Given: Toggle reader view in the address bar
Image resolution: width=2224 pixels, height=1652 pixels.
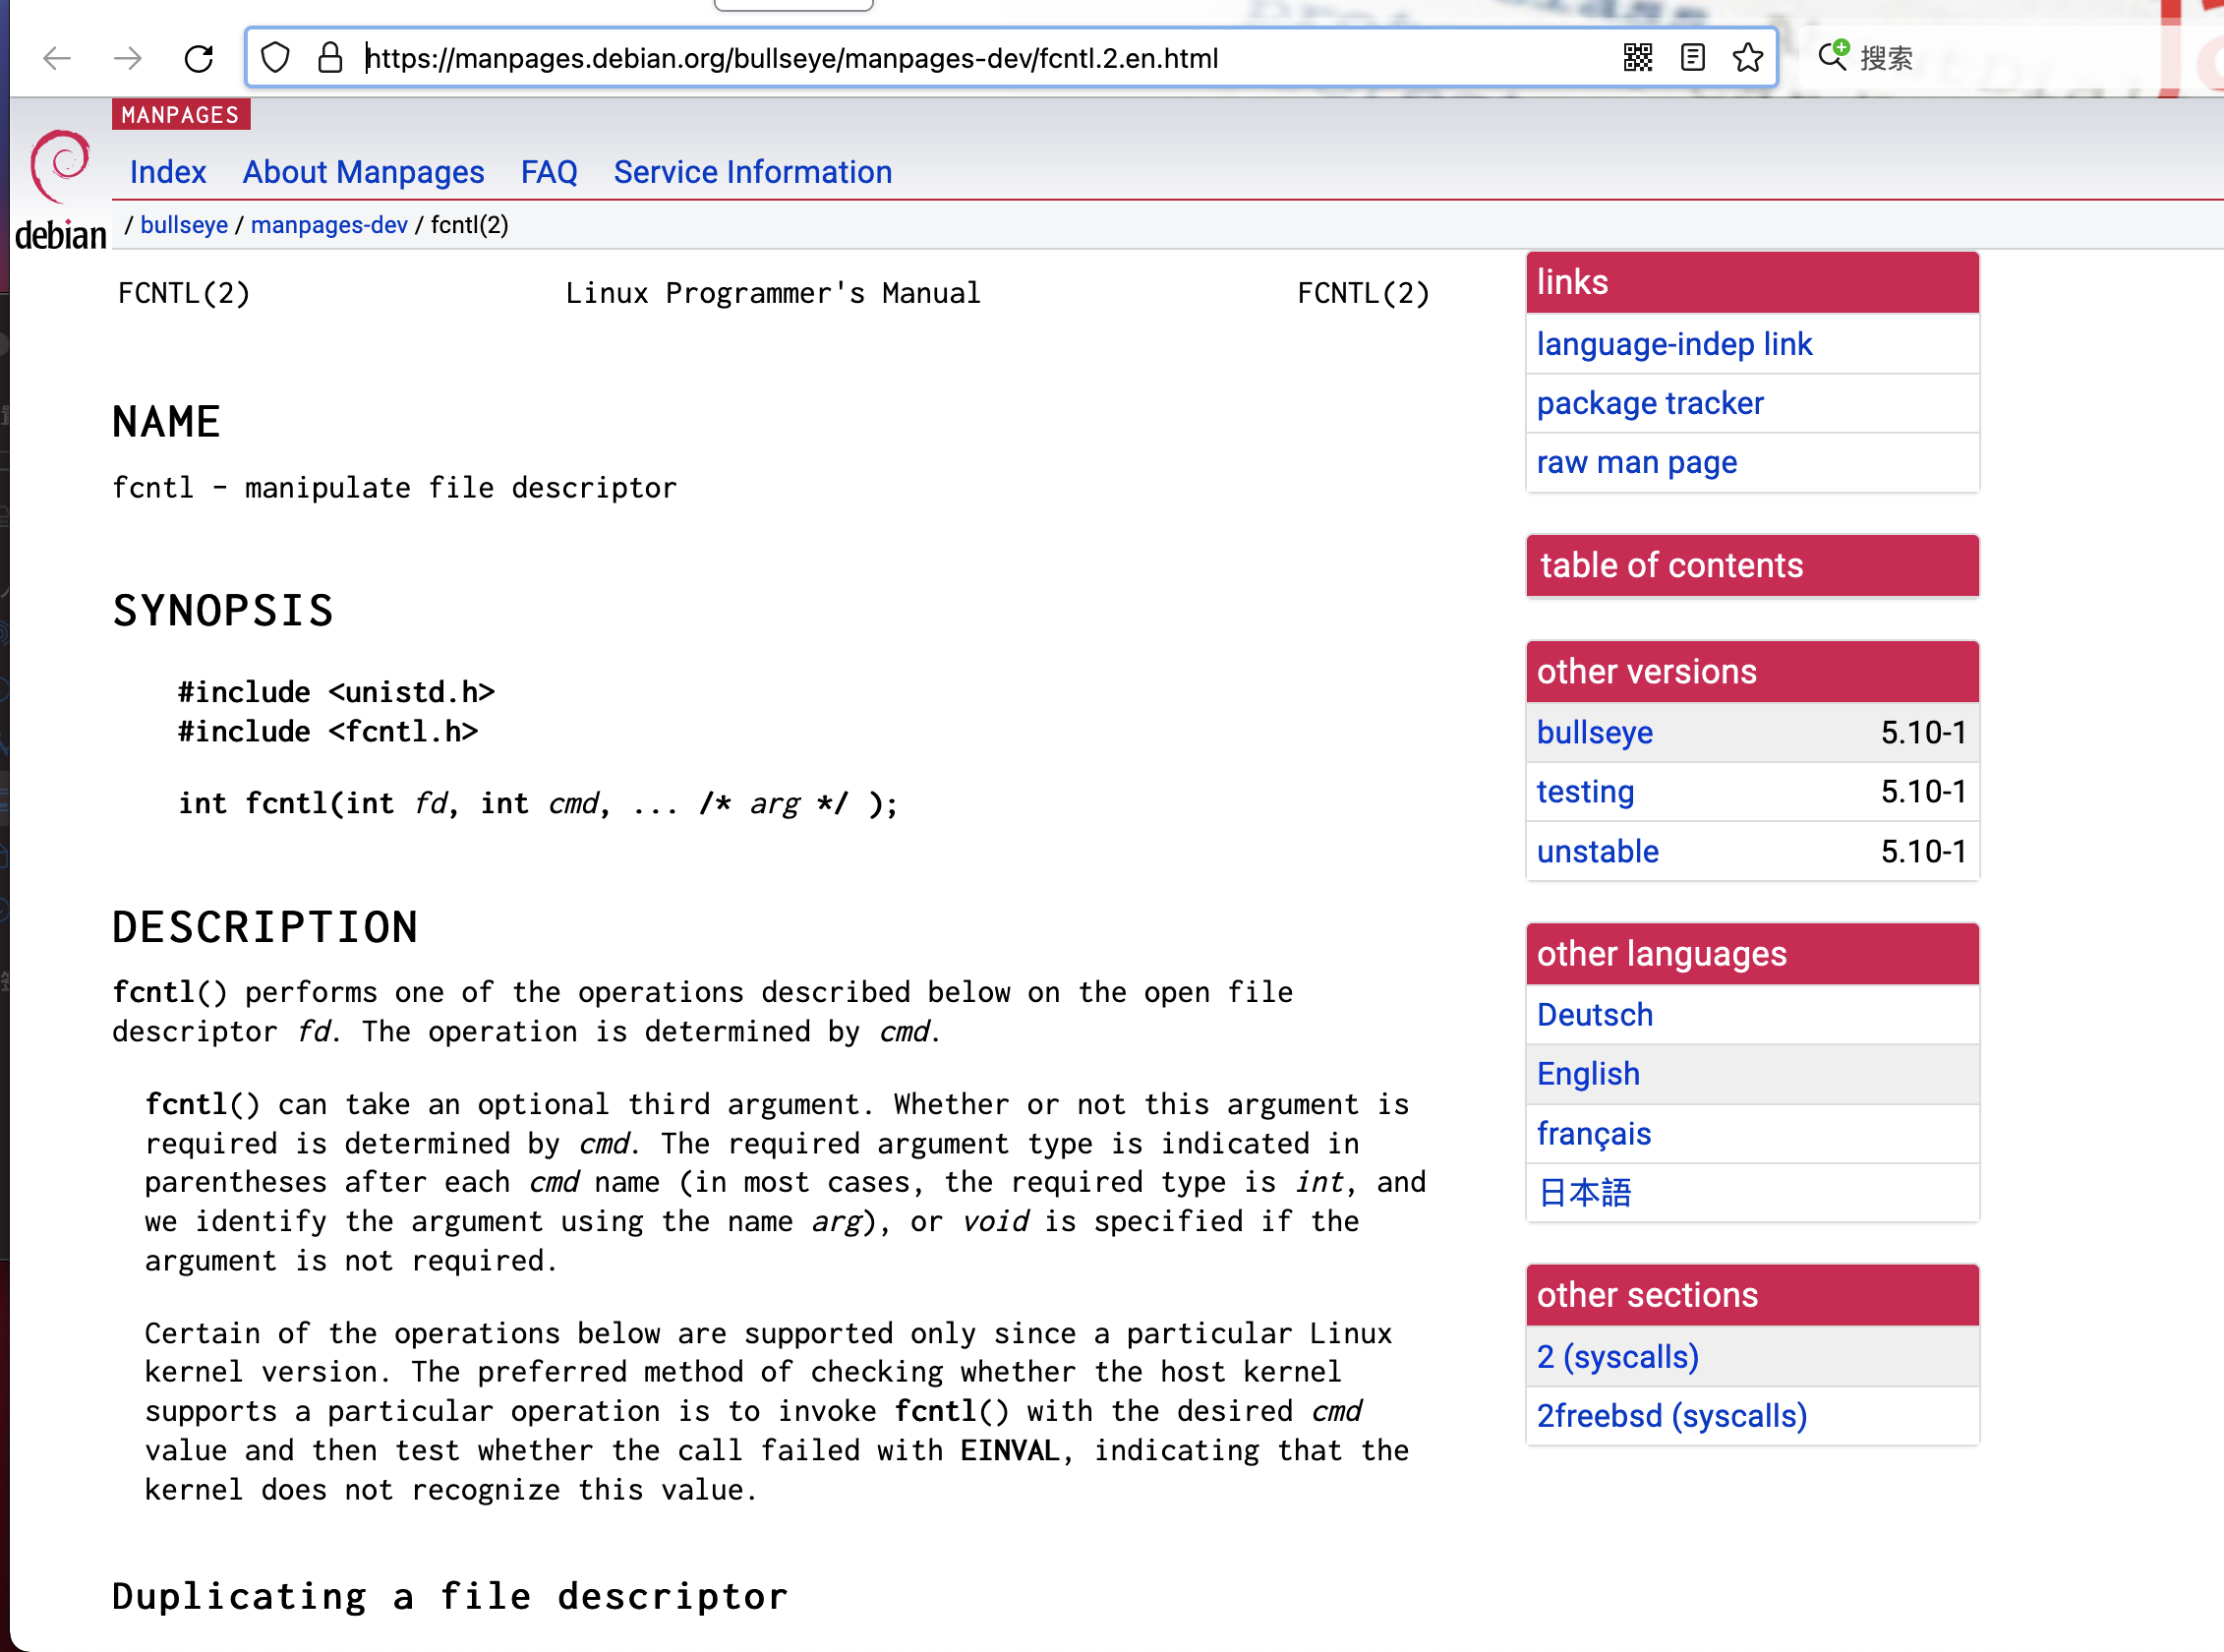Looking at the screenshot, I should click(1692, 58).
